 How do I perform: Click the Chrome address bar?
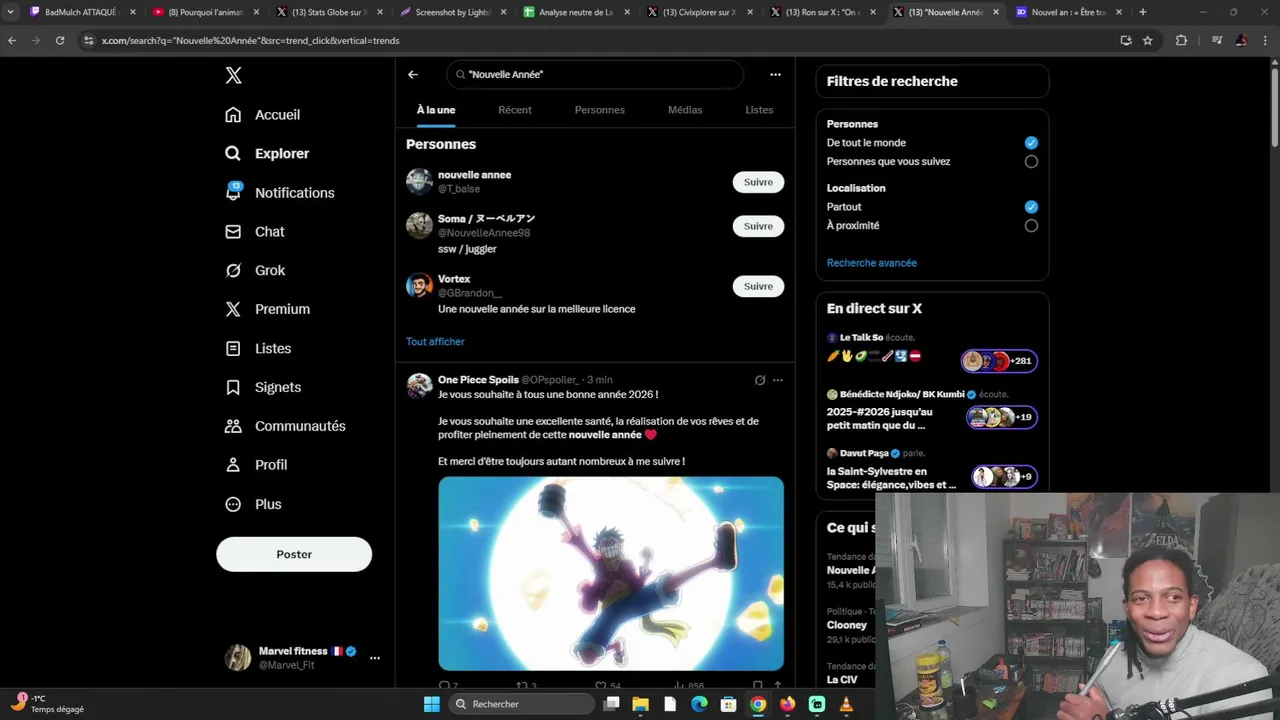pyautogui.click(x=600, y=40)
